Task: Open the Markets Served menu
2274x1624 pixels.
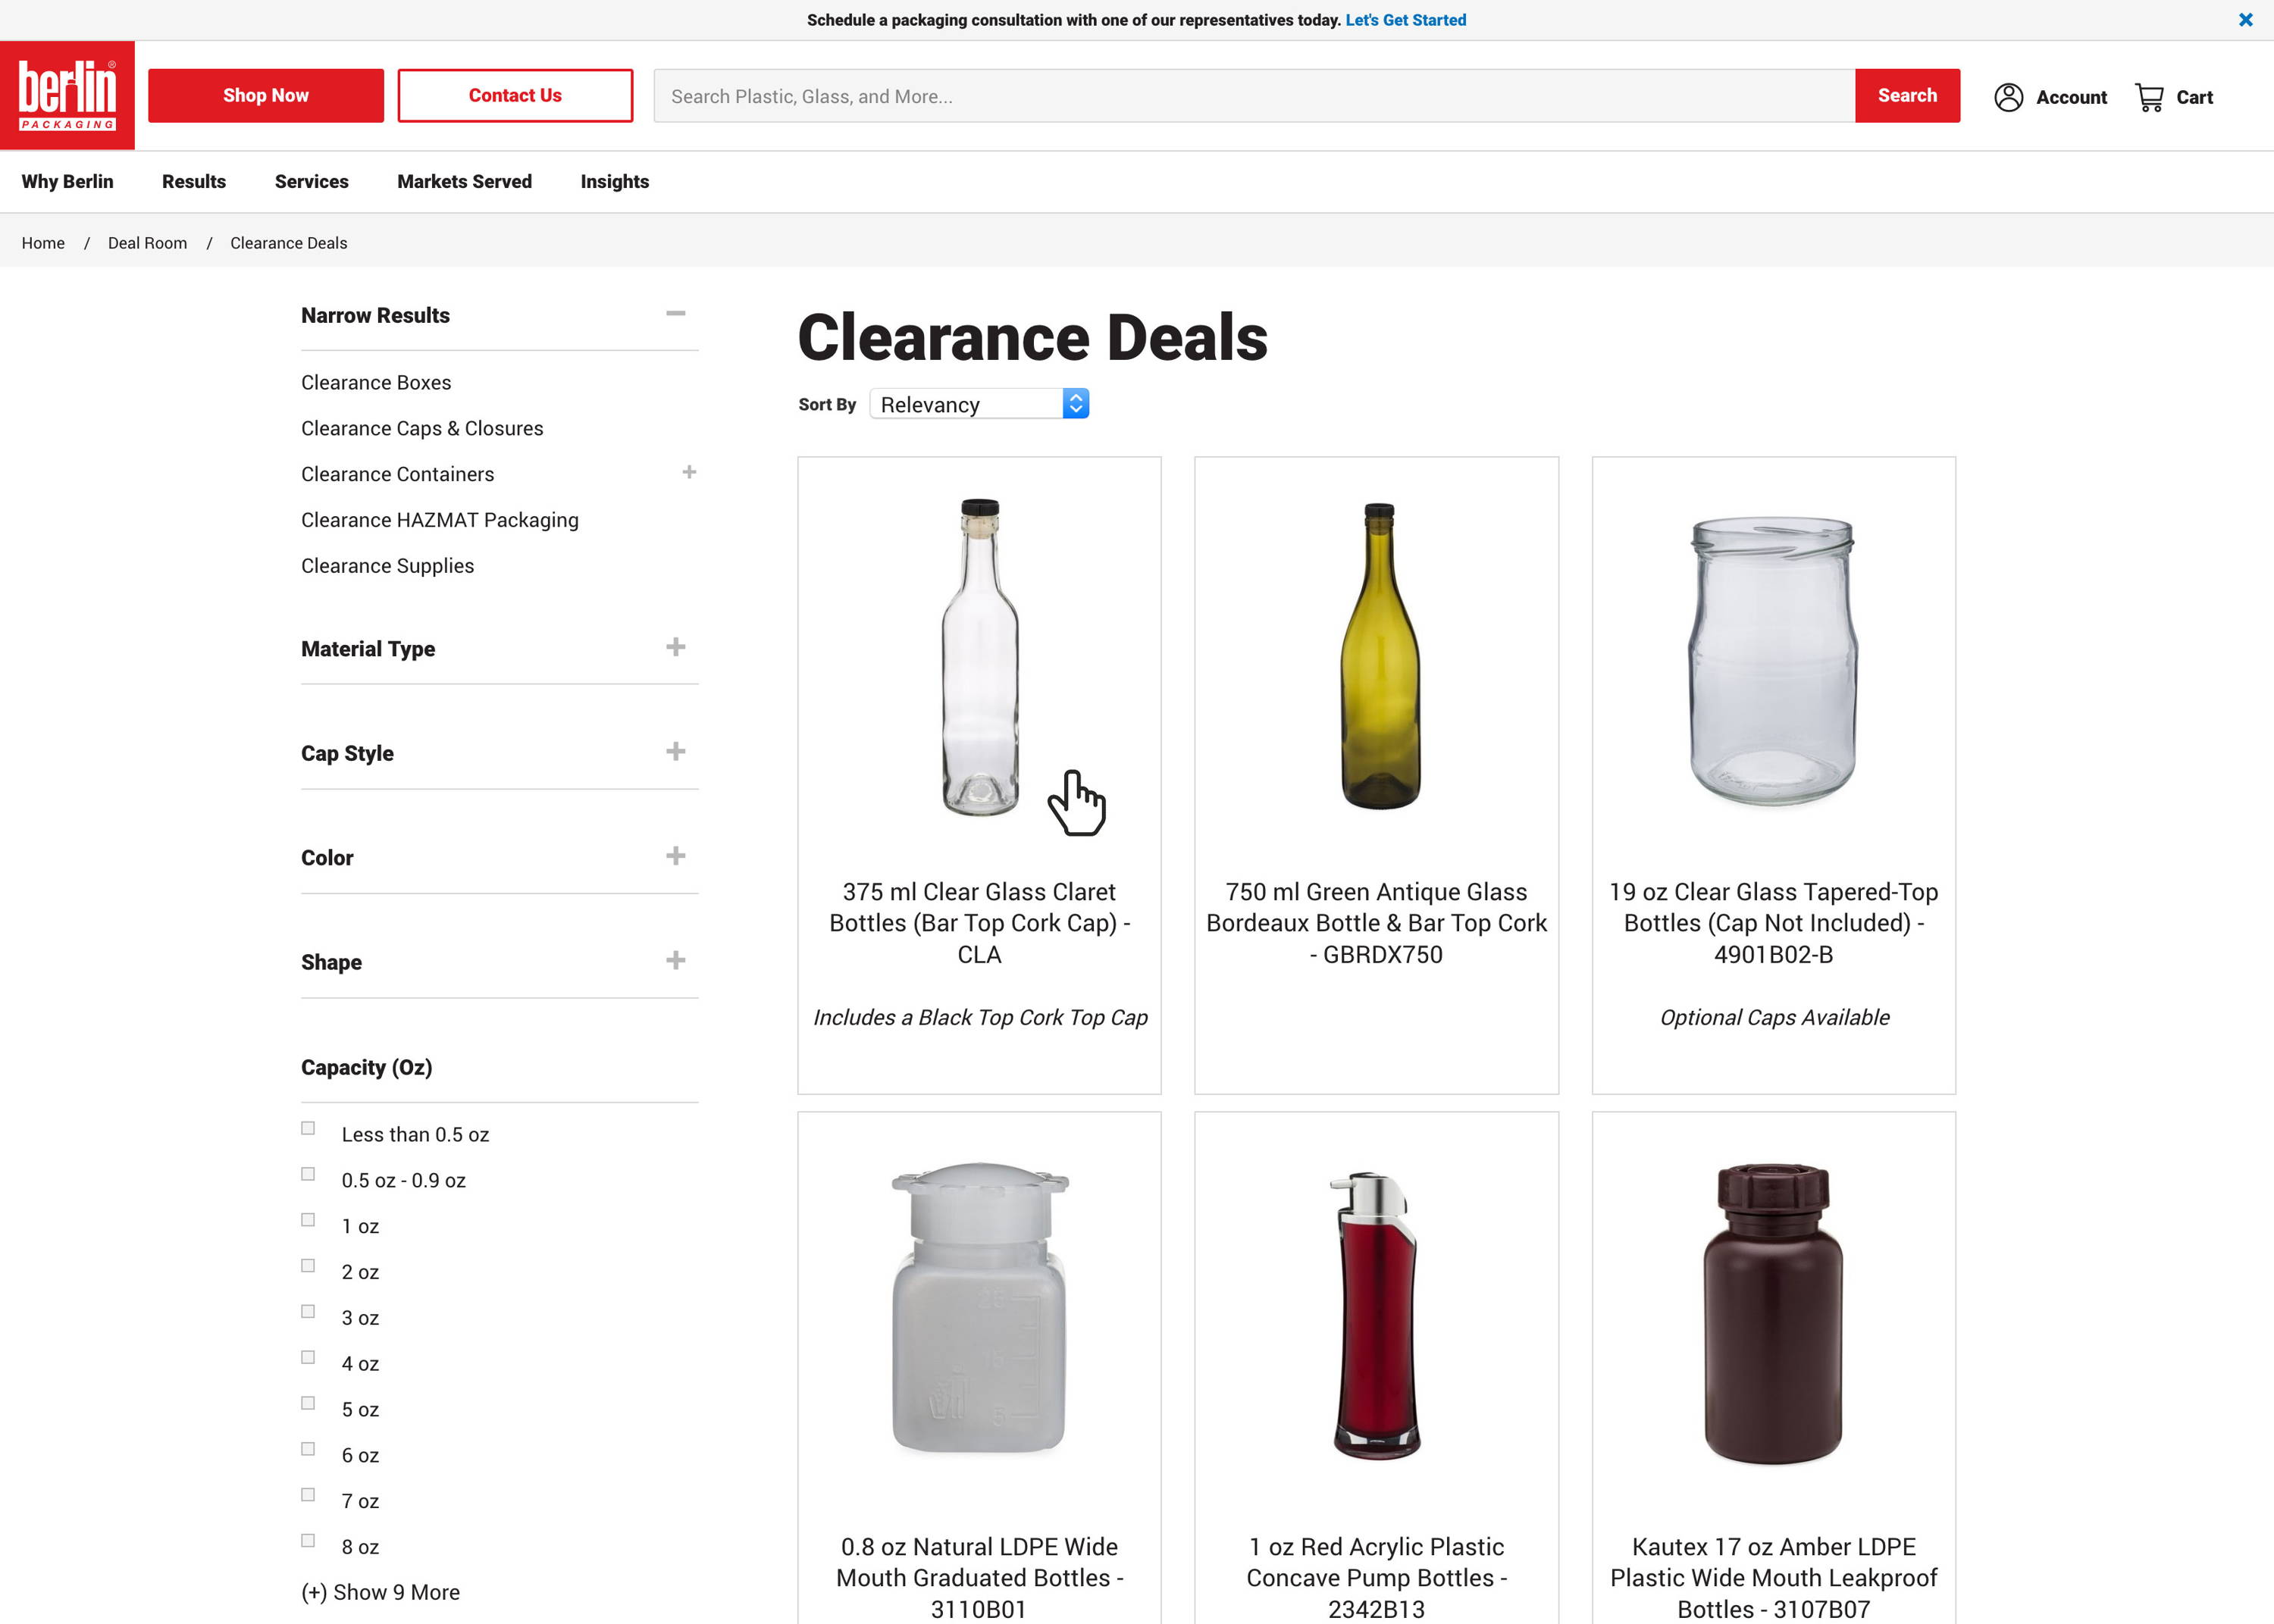Action: pyautogui.click(x=465, y=181)
